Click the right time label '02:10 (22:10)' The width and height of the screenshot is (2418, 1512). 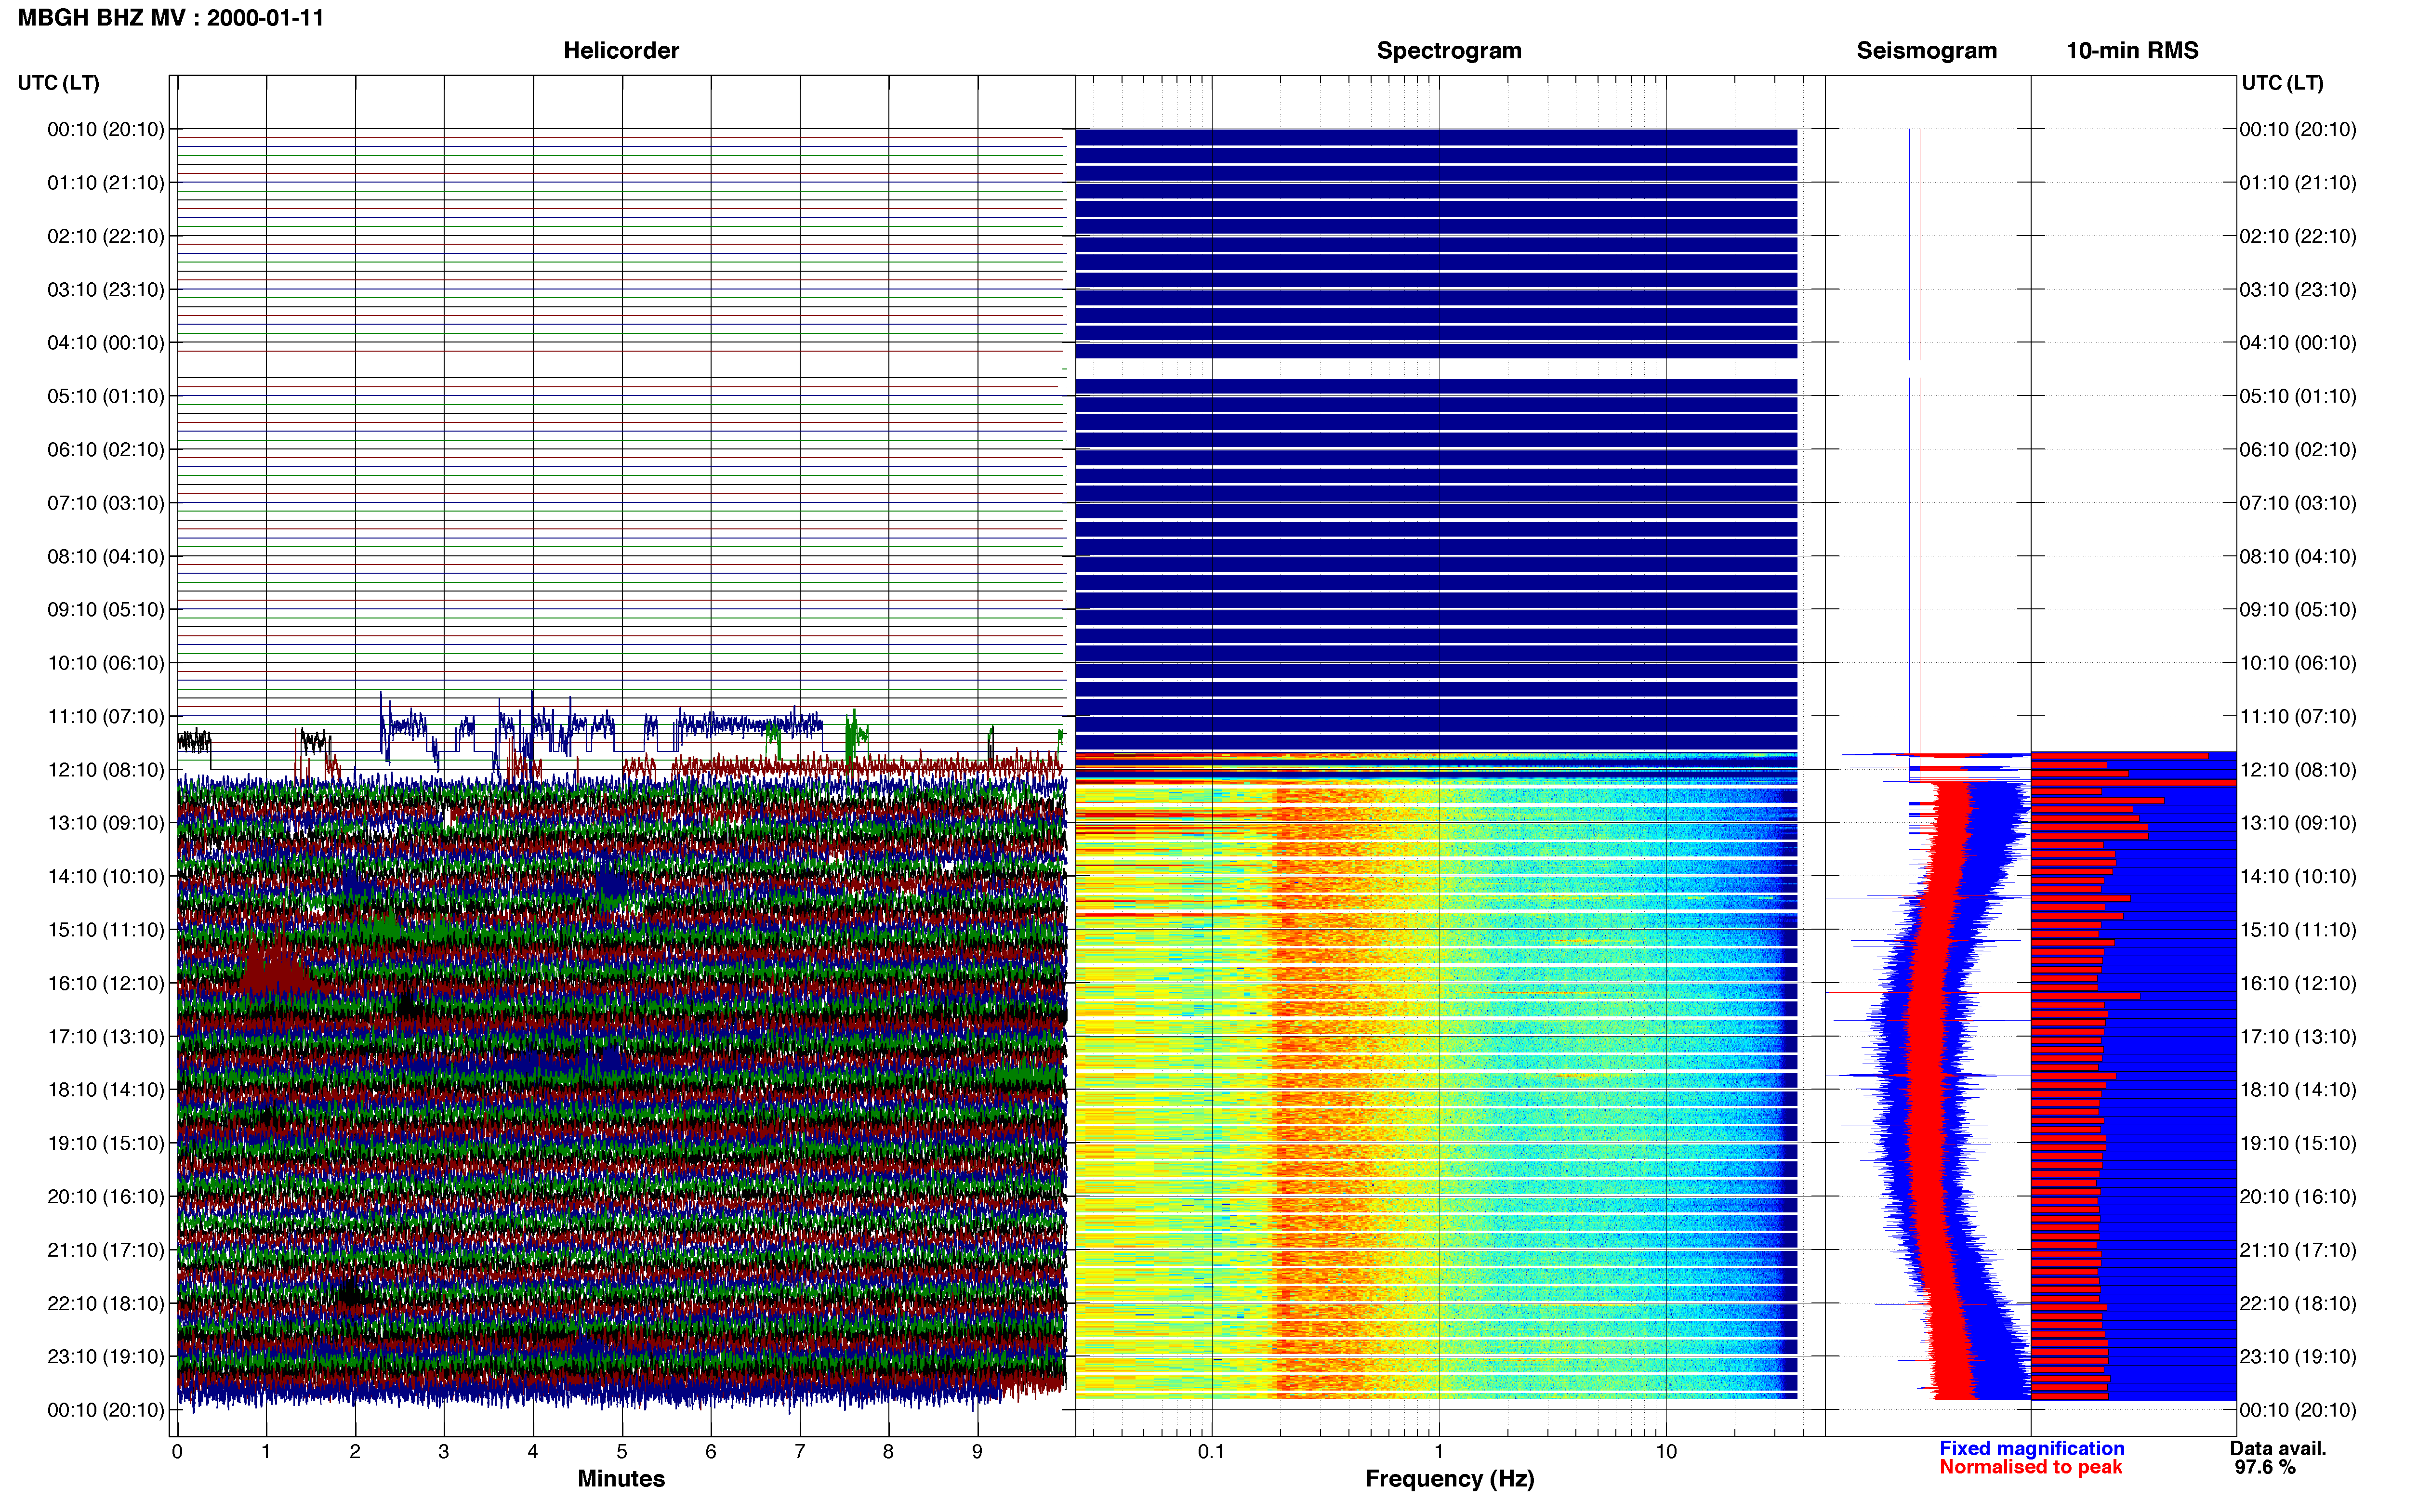point(2298,236)
